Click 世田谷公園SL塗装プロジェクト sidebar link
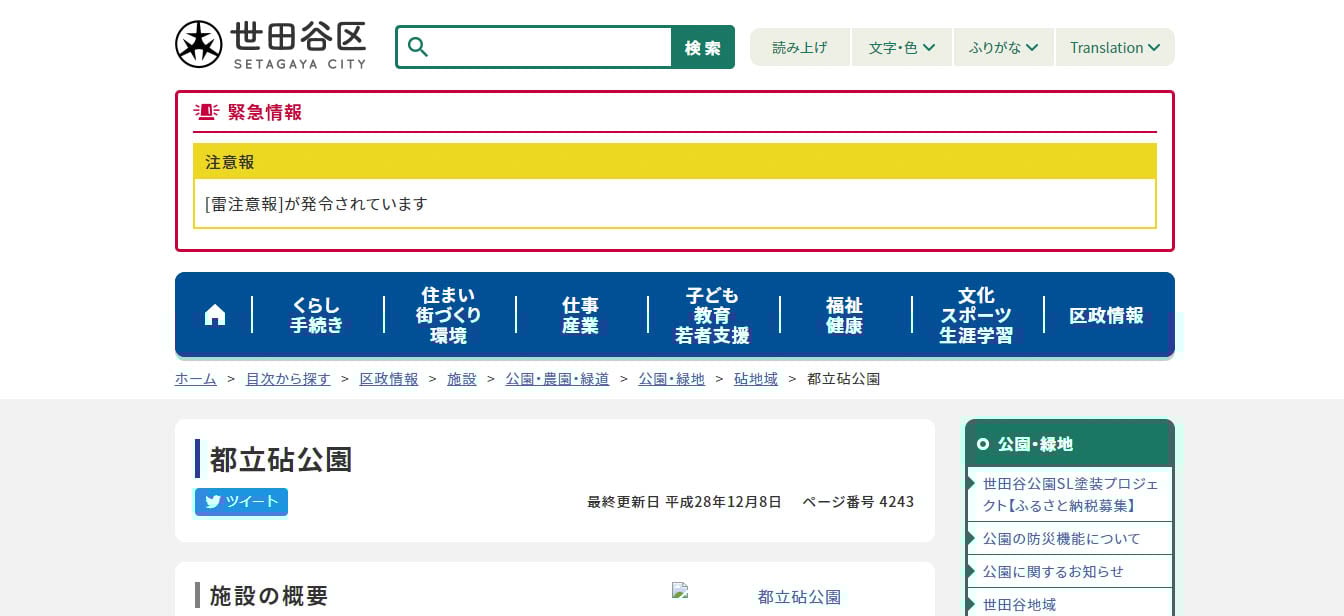This screenshot has width=1344, height=616. [1070, 494]
